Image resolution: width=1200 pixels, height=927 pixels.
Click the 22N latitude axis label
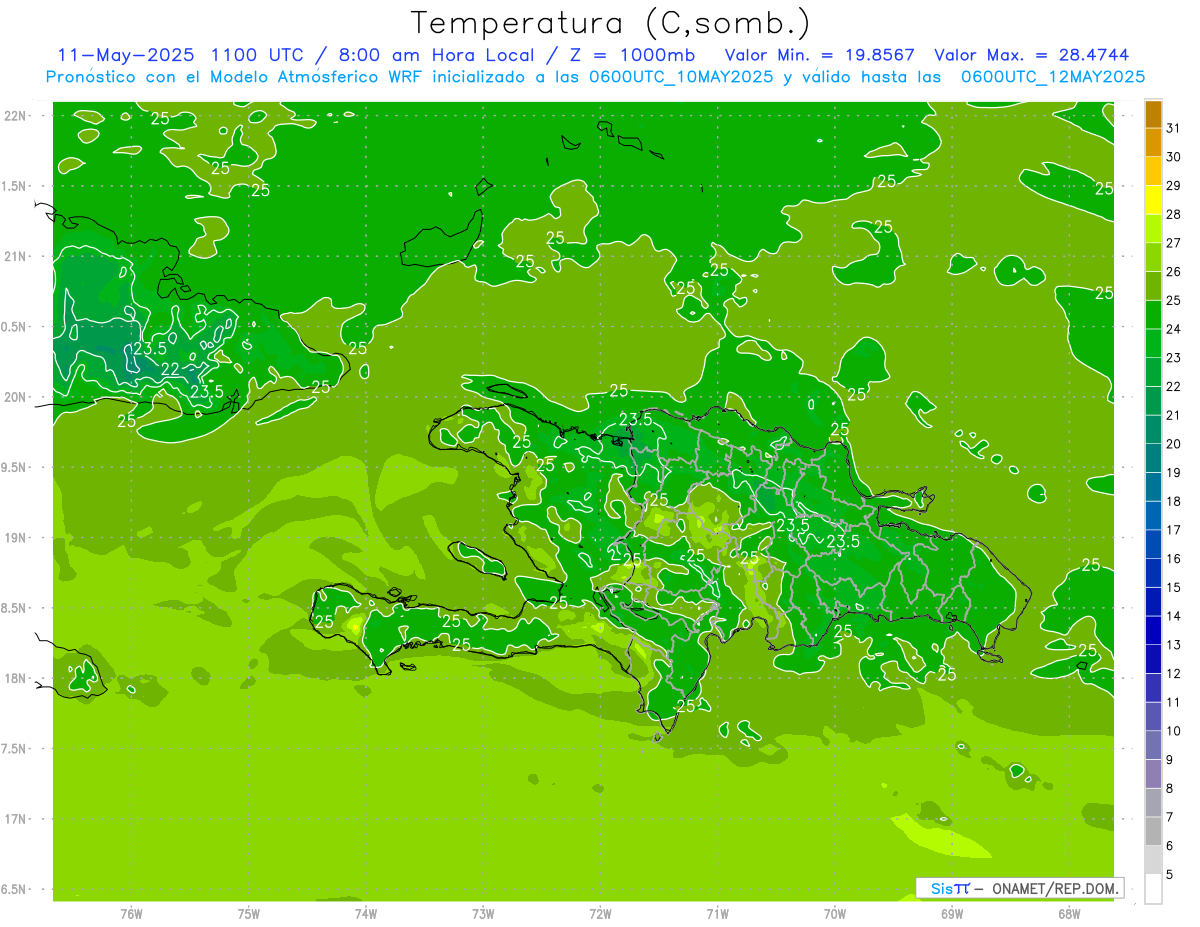tap(15, 115)
